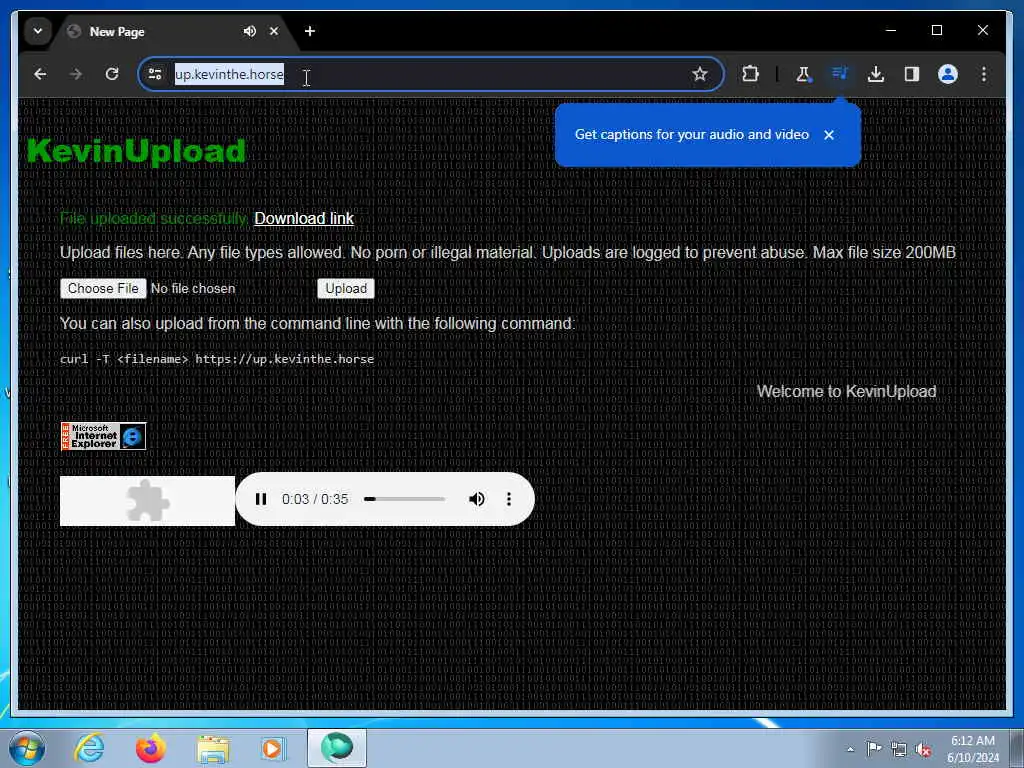The image size is (1024, 768).
Task: Open the profile avatar menu
Action: click(x=948, y=74)
